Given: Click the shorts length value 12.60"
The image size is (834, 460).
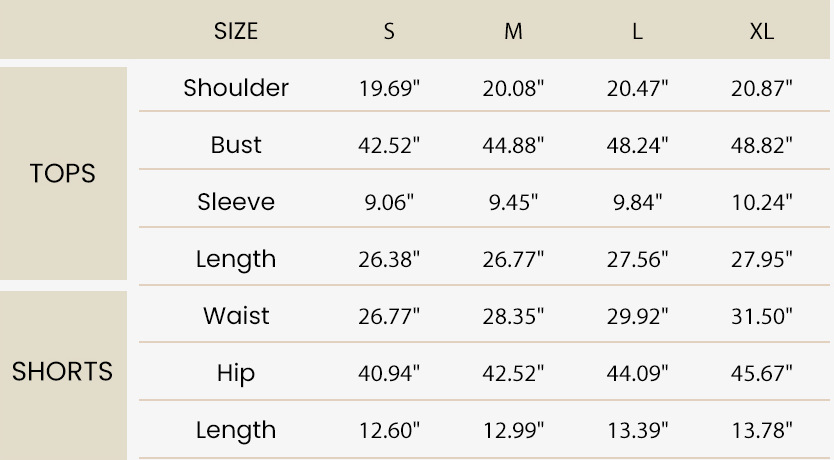Looking at the screenshot, I should 389,431.
